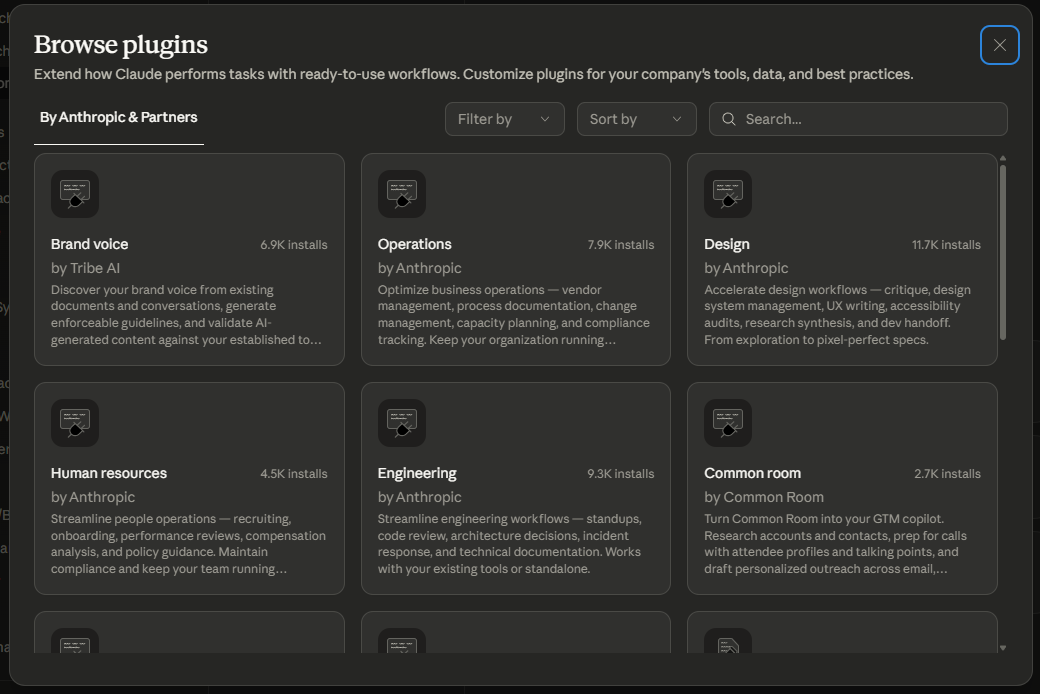Image resolution: width=1040 pixels, height=694 pixels.
Task: Click the Brand voice description text
Action: [186, 314]
